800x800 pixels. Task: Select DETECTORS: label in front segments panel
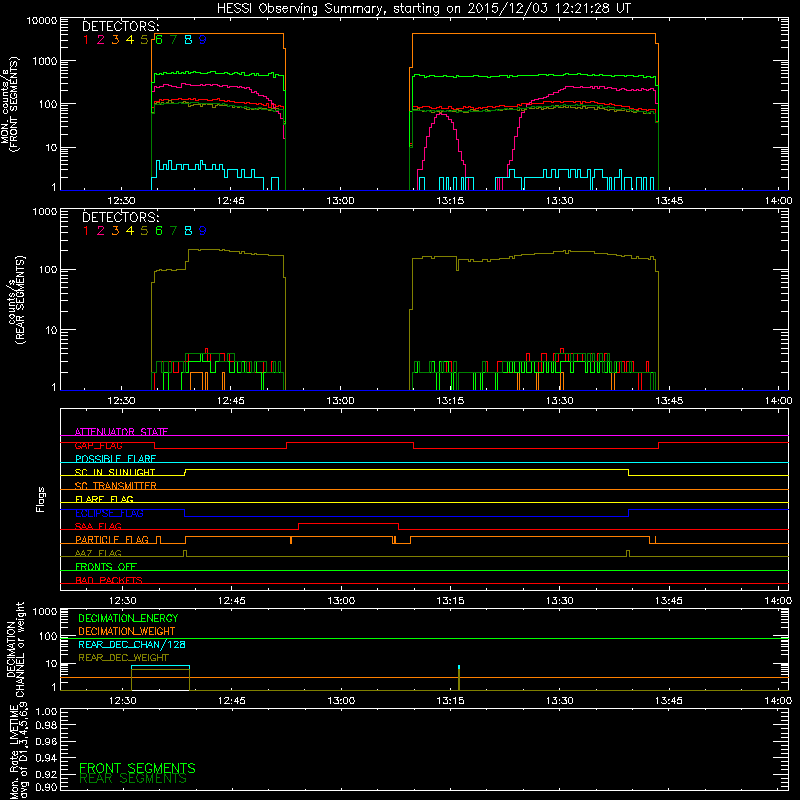point(120,26)
